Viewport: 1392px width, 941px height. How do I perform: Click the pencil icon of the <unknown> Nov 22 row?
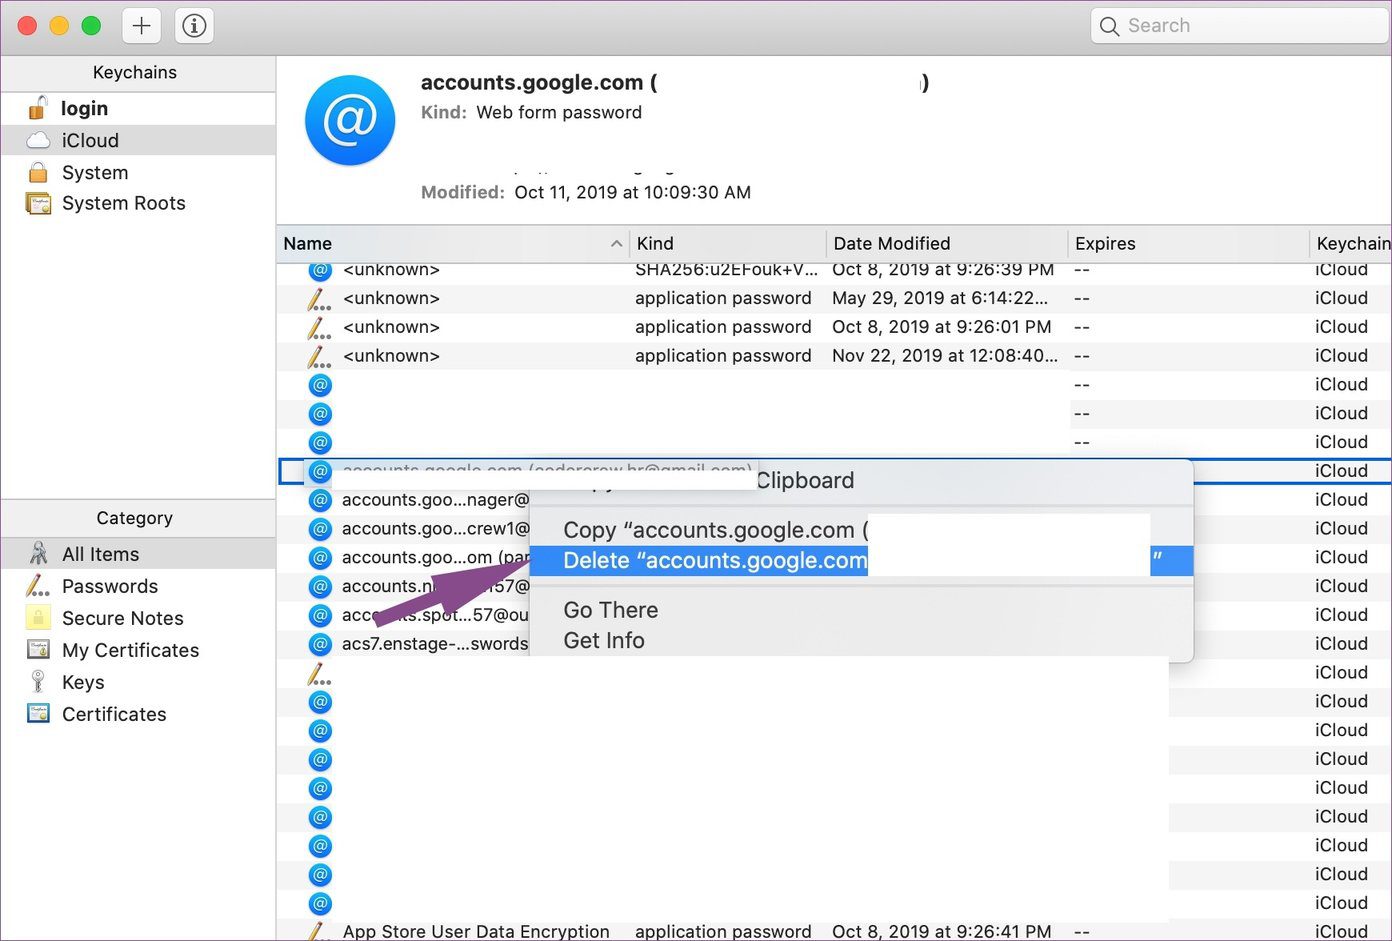coord(319,356)
